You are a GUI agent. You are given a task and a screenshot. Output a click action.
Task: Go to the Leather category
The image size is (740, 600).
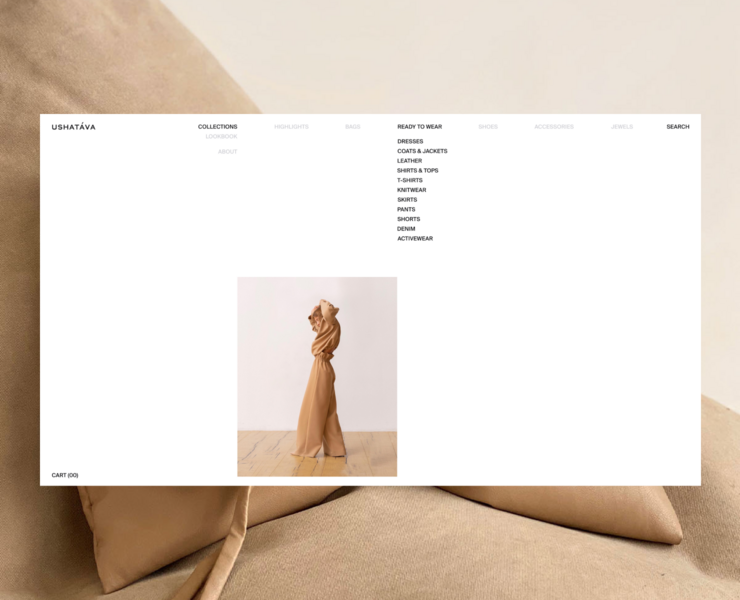(410, 161)
